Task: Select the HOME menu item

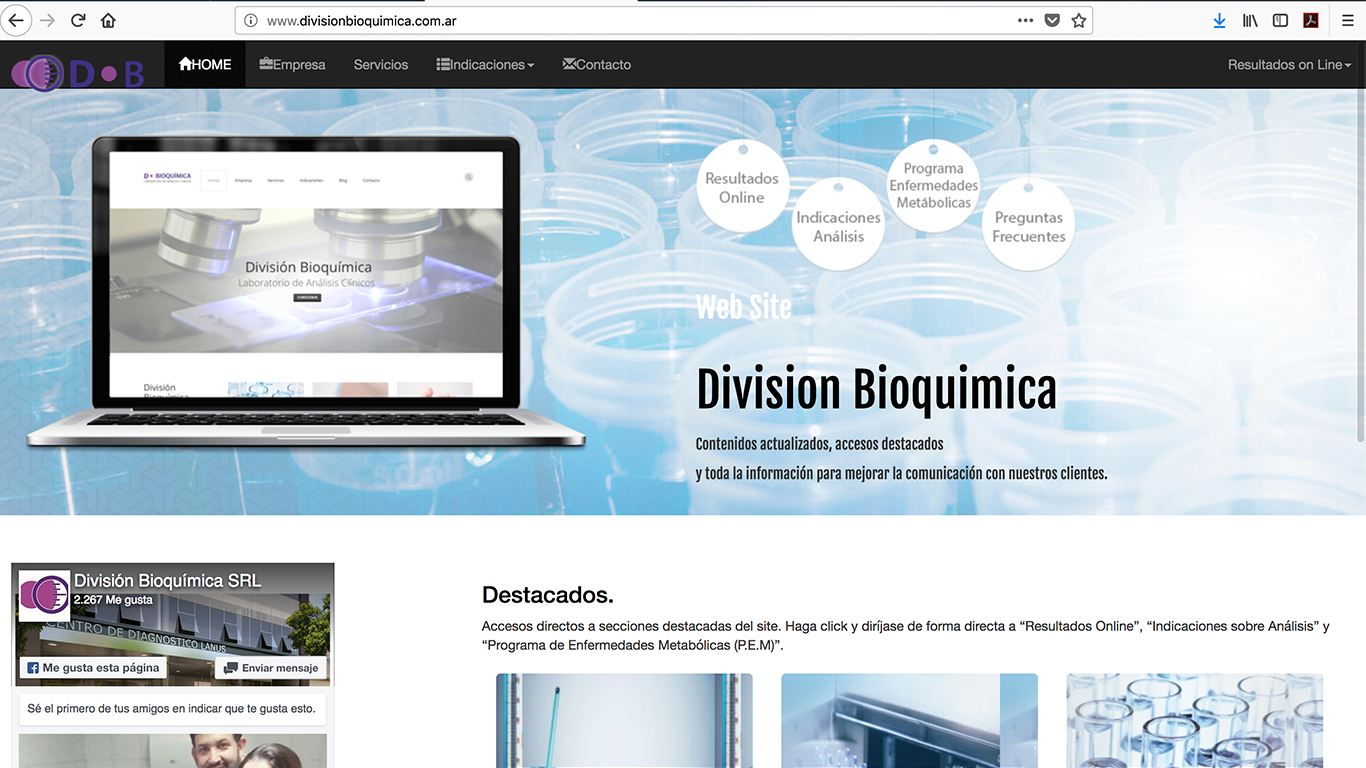Action: (x=205, y=65)
